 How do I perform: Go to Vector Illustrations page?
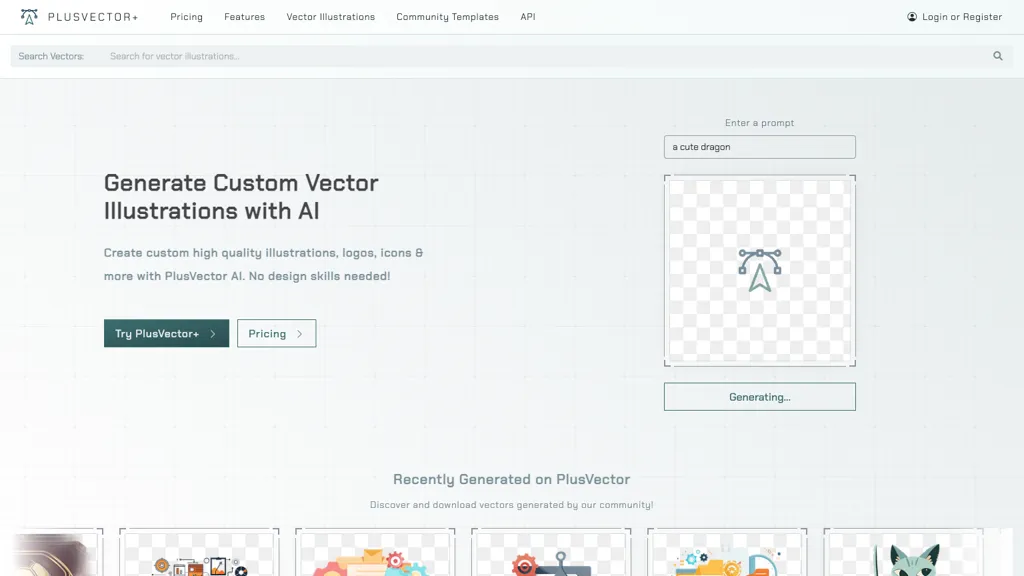tap(330, 17)
